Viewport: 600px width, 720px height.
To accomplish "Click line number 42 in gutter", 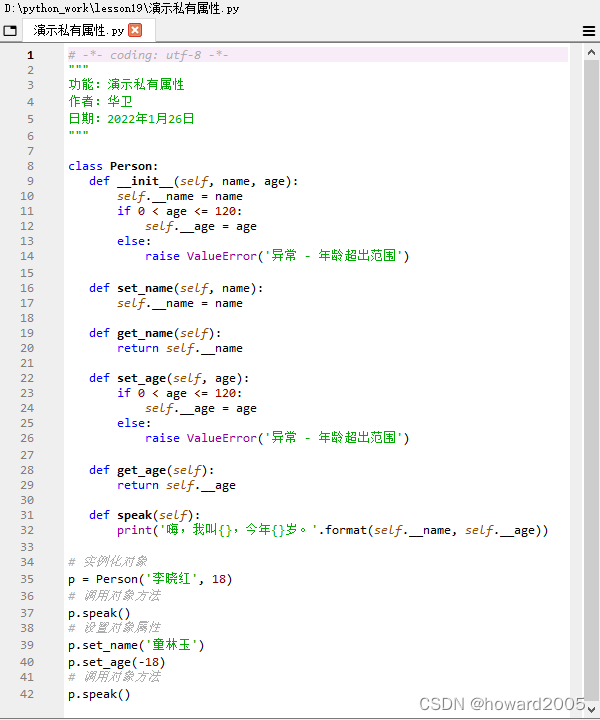I will (27, 694).
